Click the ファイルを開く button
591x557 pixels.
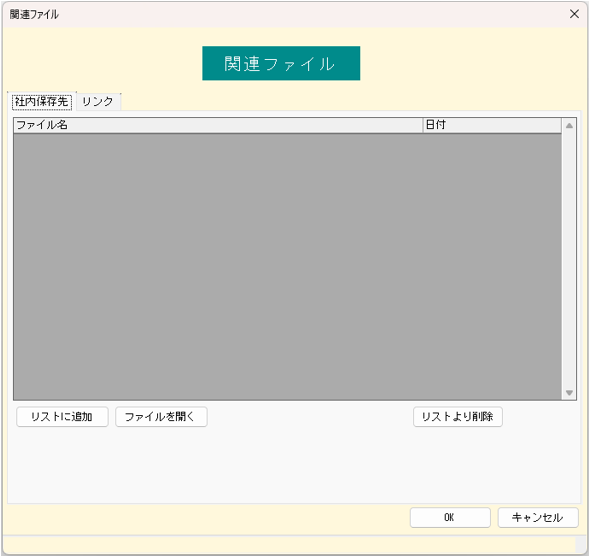click(x=161, y=417)
